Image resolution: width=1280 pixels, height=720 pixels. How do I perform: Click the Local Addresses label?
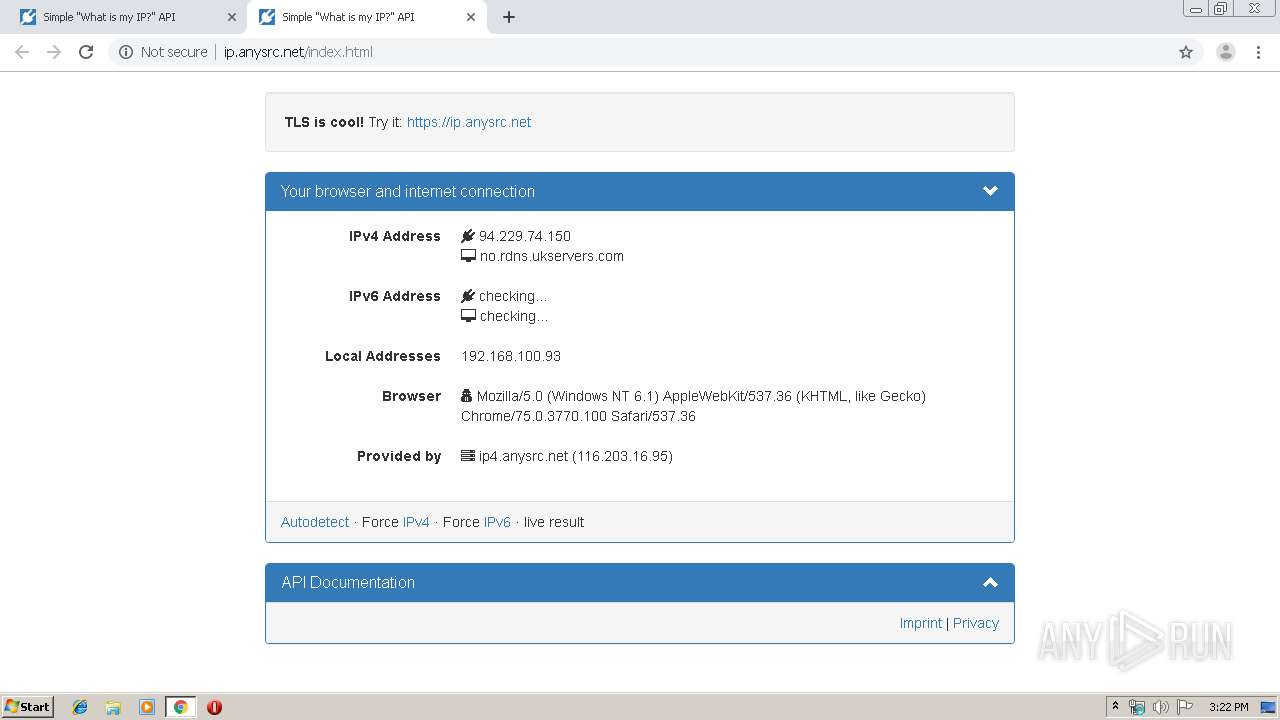[383, 356]
